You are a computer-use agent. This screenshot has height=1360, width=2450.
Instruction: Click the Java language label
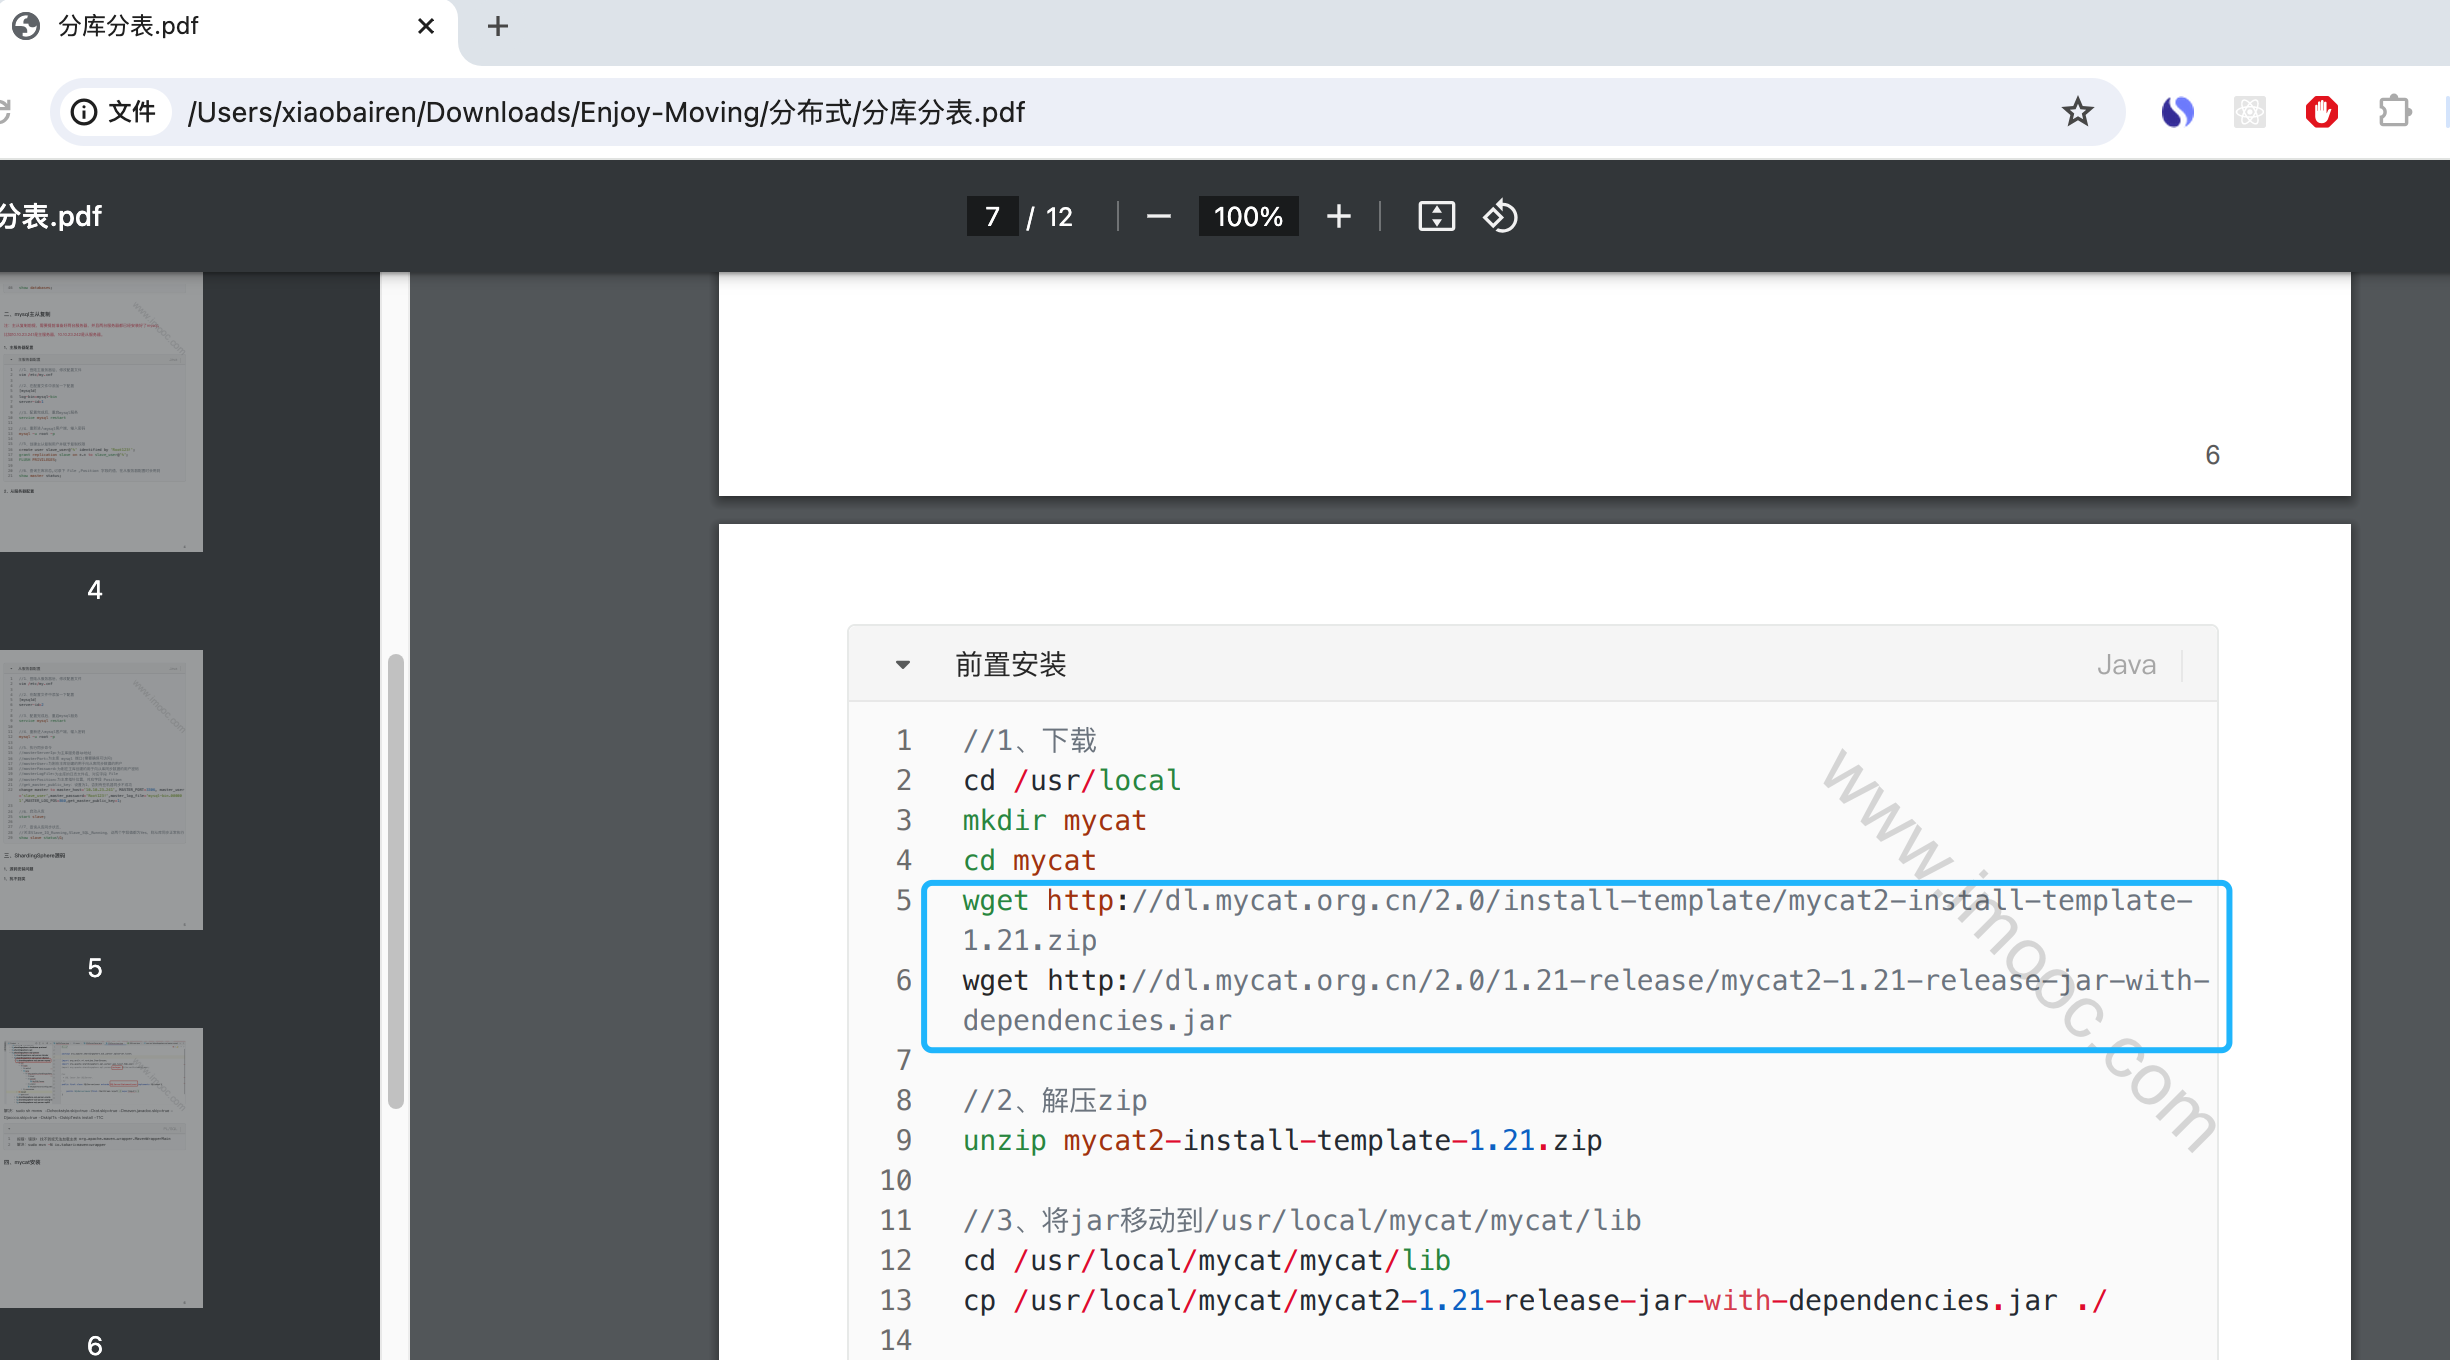tap(2126, 665)
